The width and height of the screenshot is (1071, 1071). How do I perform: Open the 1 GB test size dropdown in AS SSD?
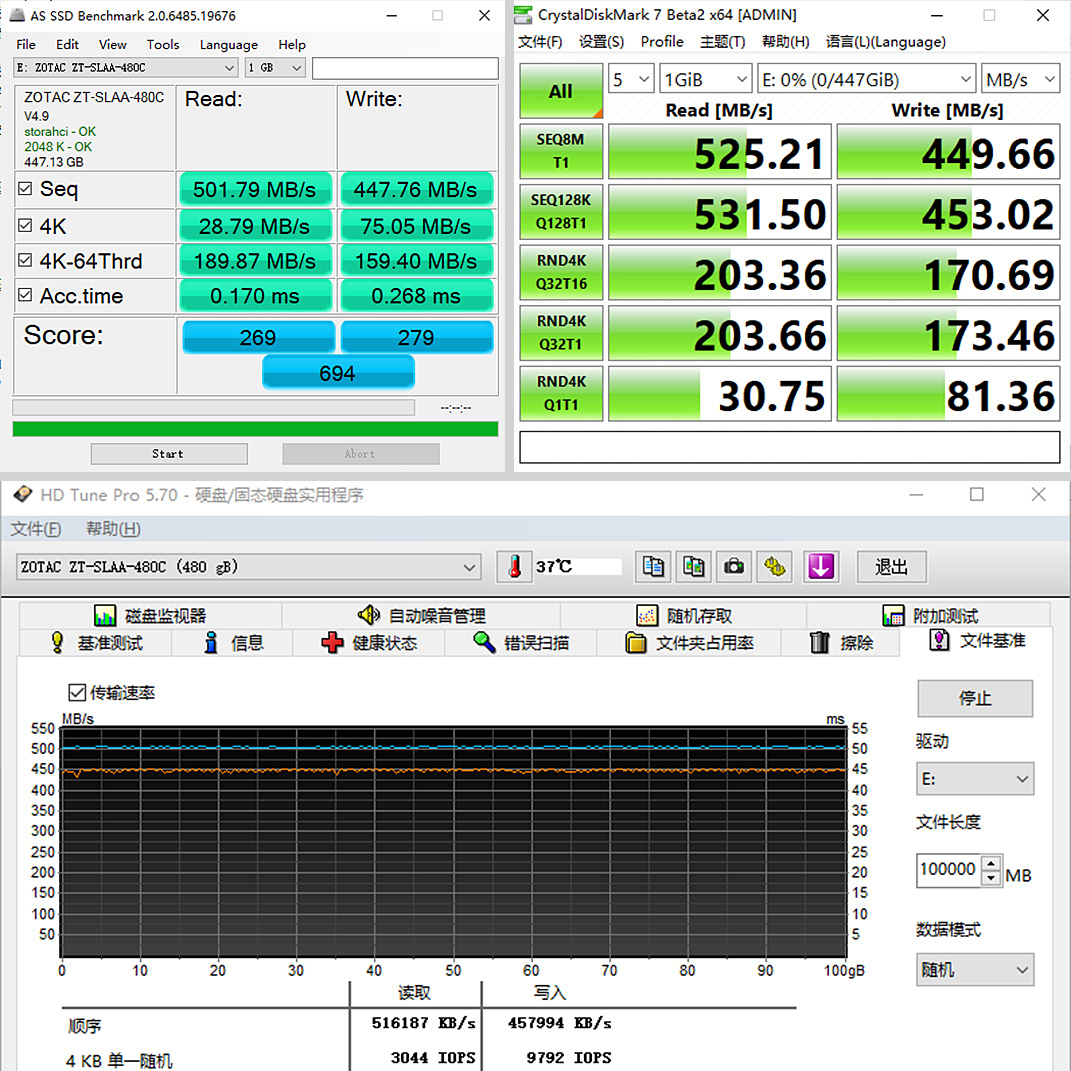tap(275, 68)
